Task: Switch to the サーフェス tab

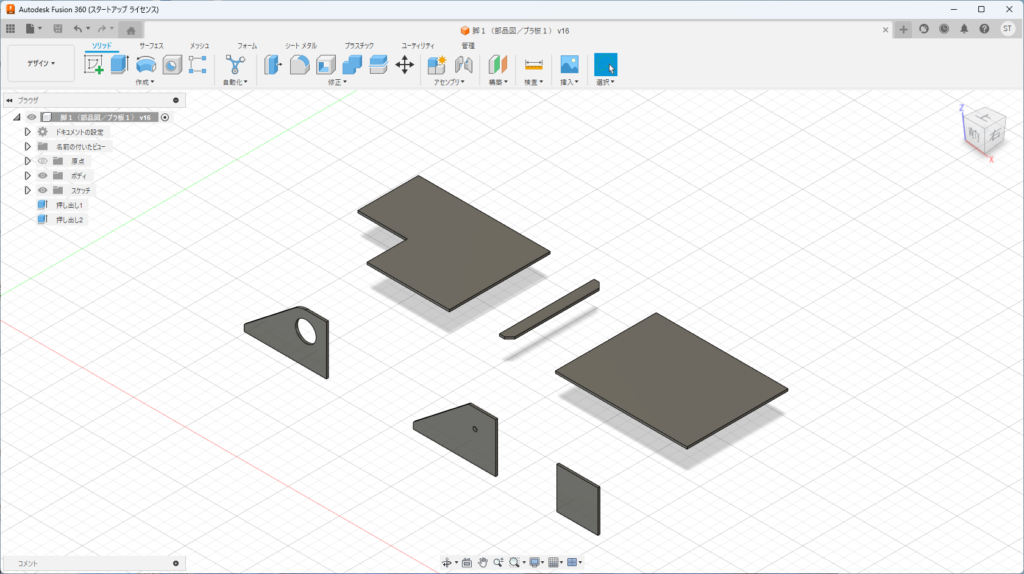Action: (x=151, y=46)
